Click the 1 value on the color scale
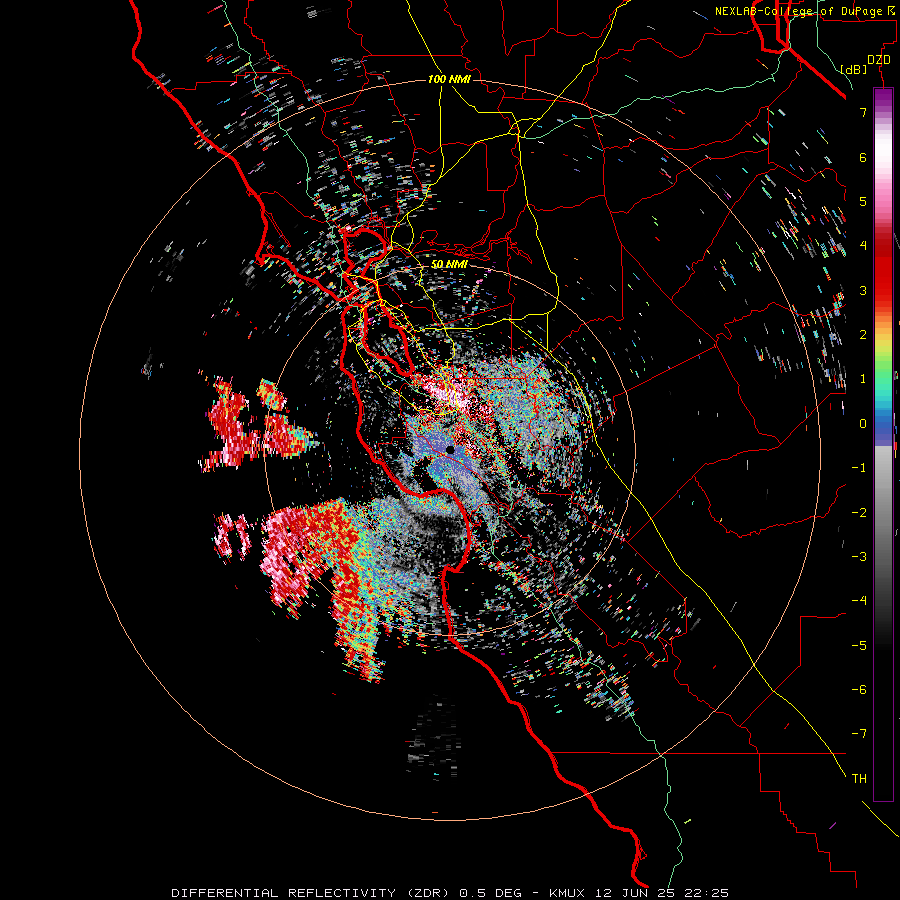The height and width of the screenshot is (900, 900). (x=863, y=379)
